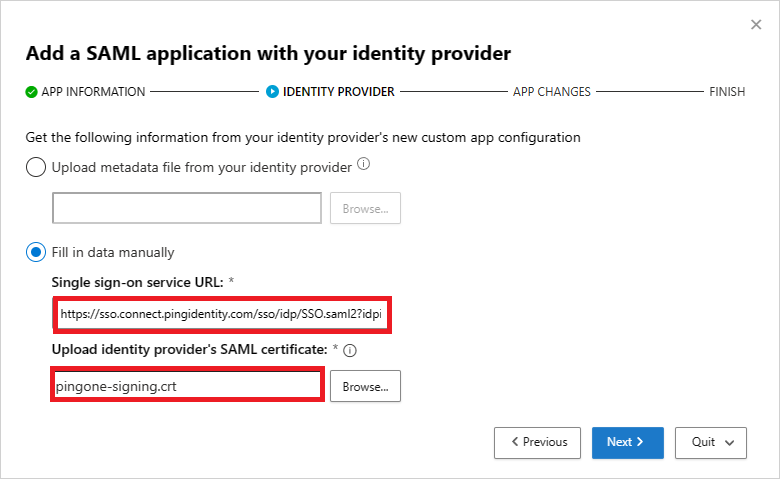780x479 pixels.
Task: Select Fill in data manually radio button
Action: (36, 252)
